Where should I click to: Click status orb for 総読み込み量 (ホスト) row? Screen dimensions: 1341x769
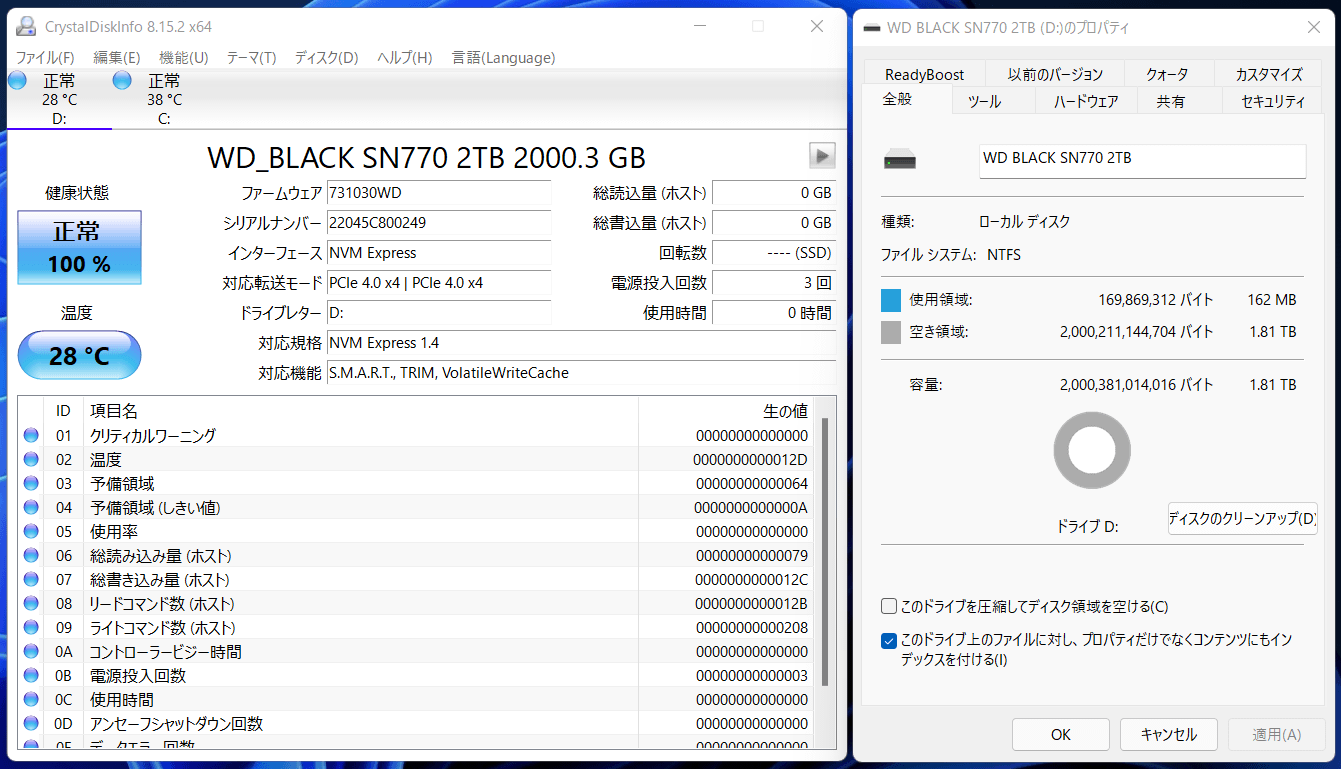click(31, 555)
